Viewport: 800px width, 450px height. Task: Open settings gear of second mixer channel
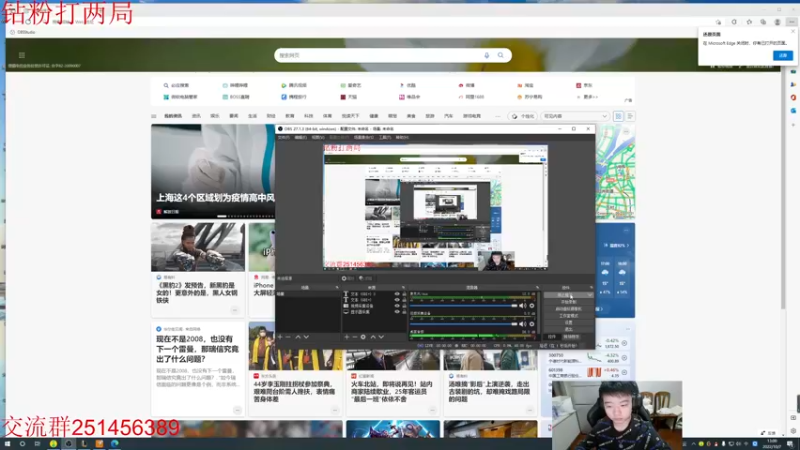(x=532, y=324)
